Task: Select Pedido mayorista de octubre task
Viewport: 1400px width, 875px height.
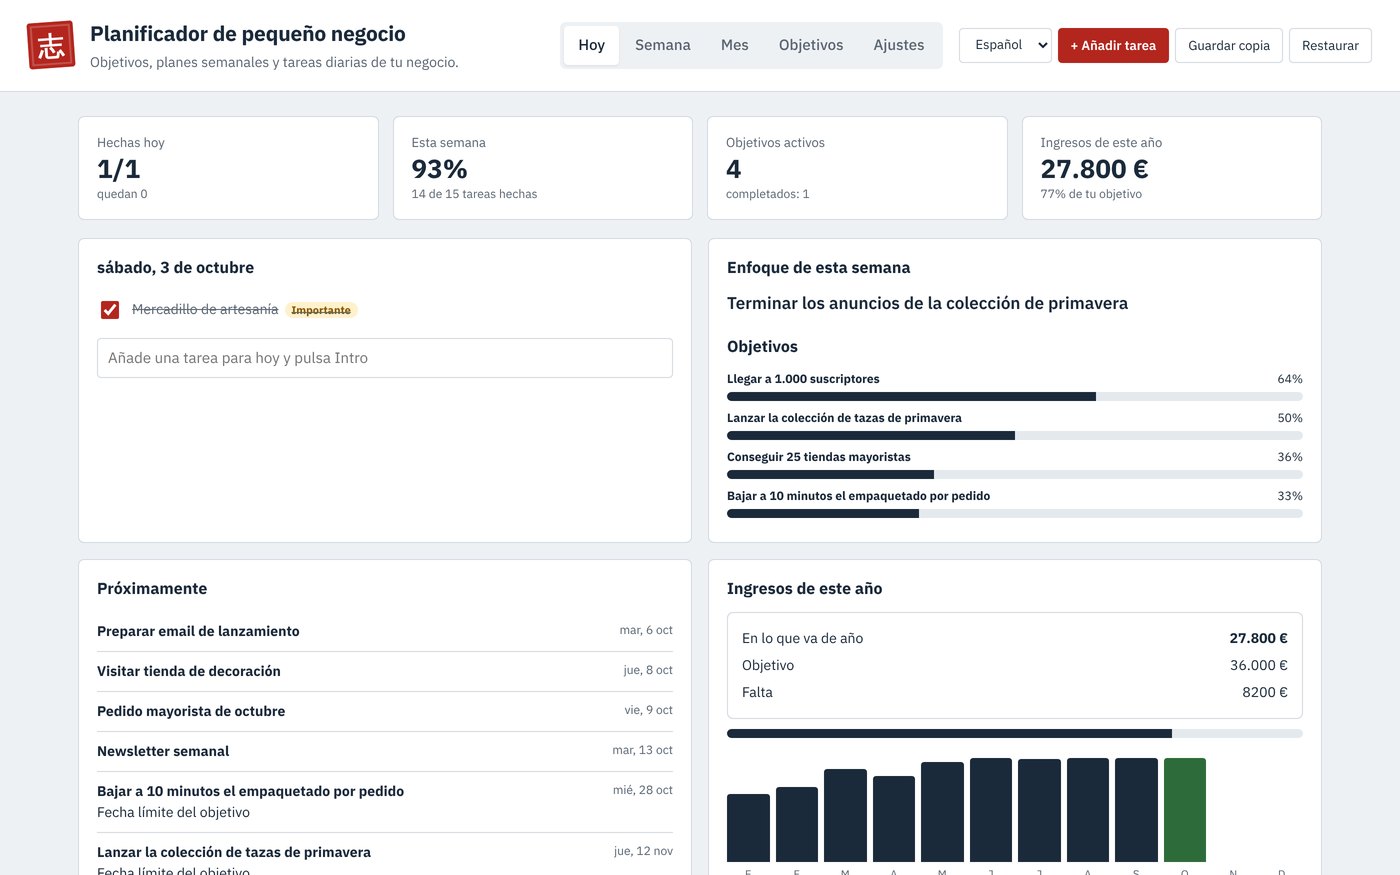Action: (x=385, y=711)
